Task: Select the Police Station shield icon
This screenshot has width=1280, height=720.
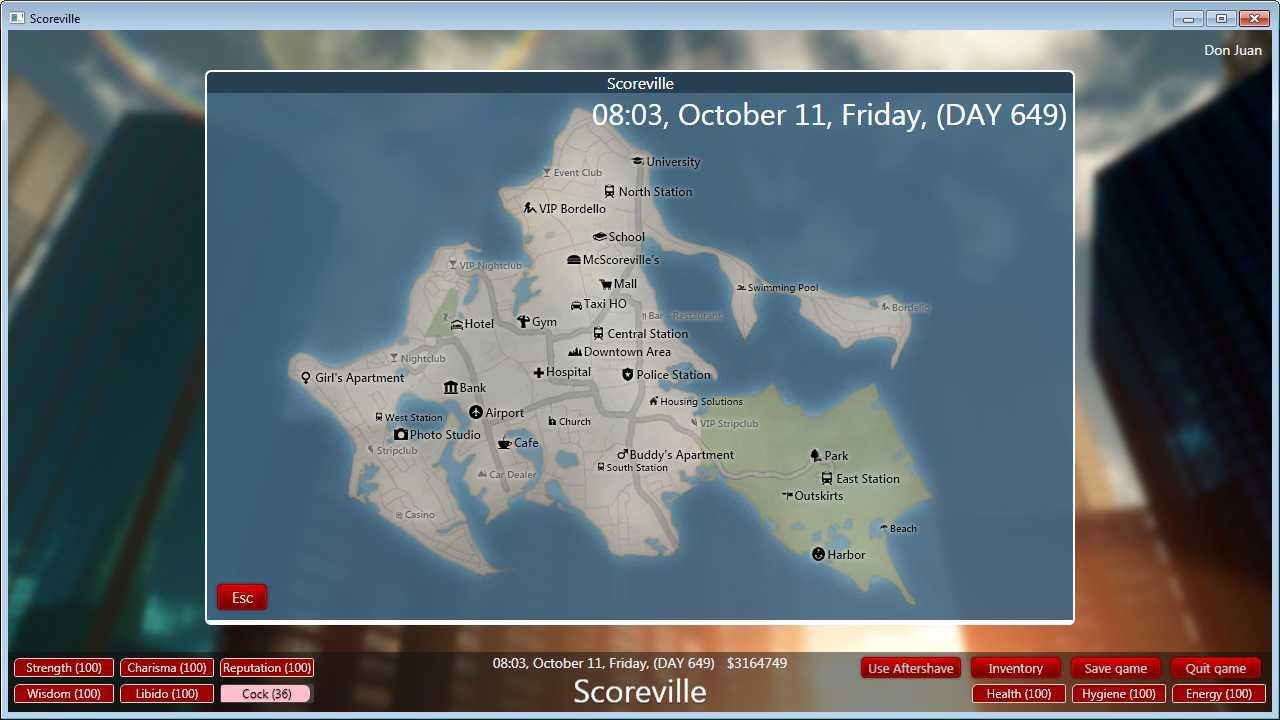Action: click(x=627, y=375)
